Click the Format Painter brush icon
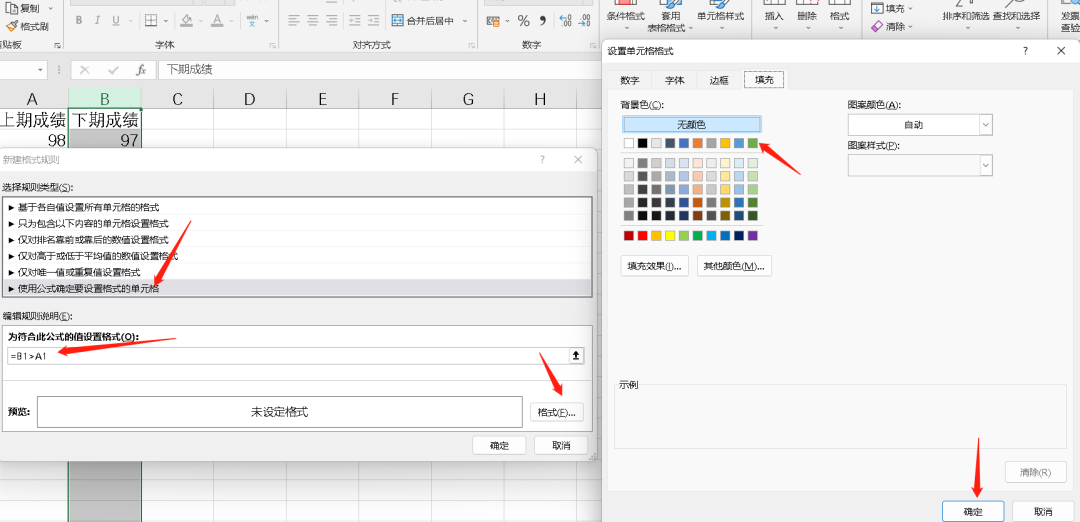Screen dimensions: 1080x522 pos(12,26)
